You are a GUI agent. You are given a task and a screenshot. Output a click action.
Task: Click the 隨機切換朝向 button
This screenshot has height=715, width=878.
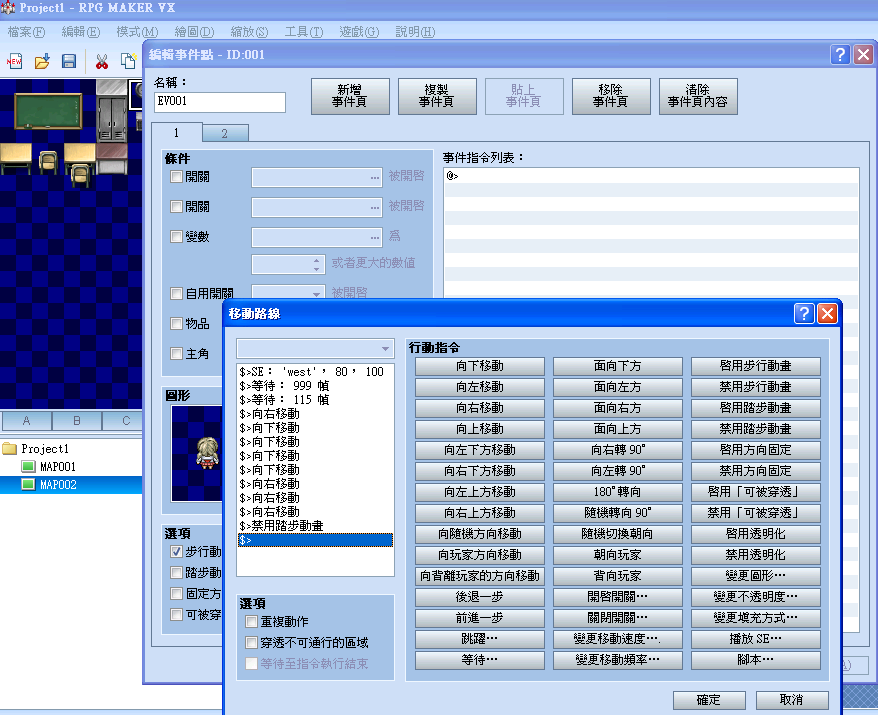pyautogui.click(x=617, y=534)
